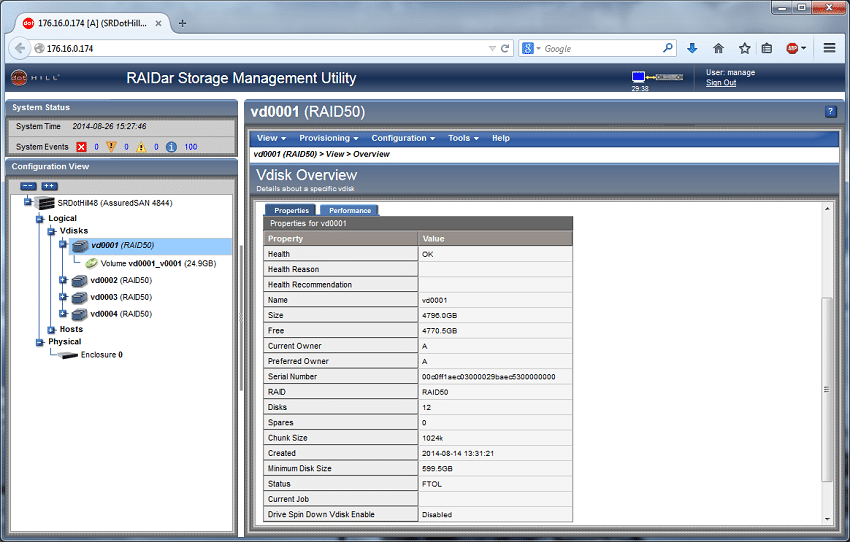Expand the vd0004 vdisk node
The width and height of the screenshot is (850, 542).
63,314
